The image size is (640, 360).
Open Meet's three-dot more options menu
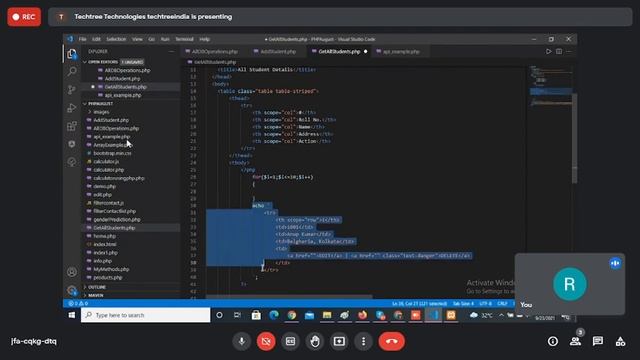(x=363, y=341)
